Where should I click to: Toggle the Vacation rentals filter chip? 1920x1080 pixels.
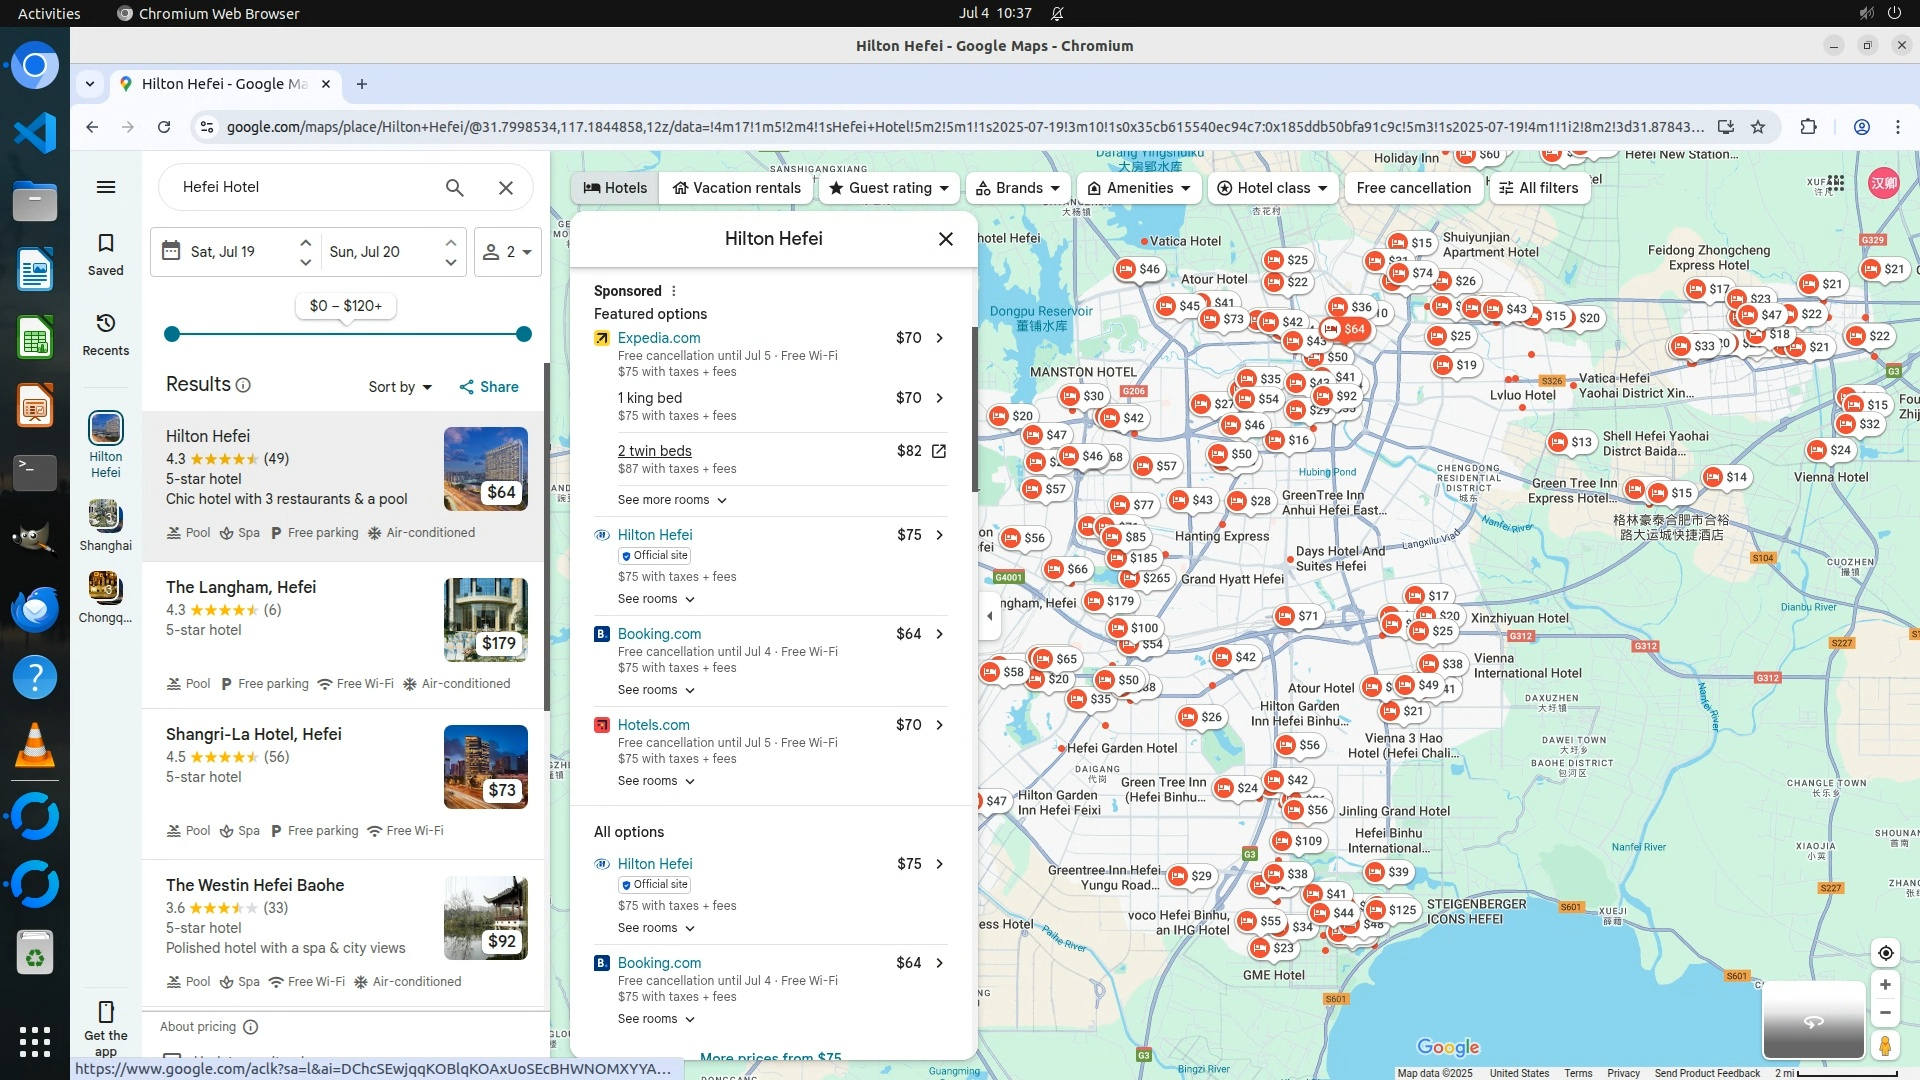(737, 188)
